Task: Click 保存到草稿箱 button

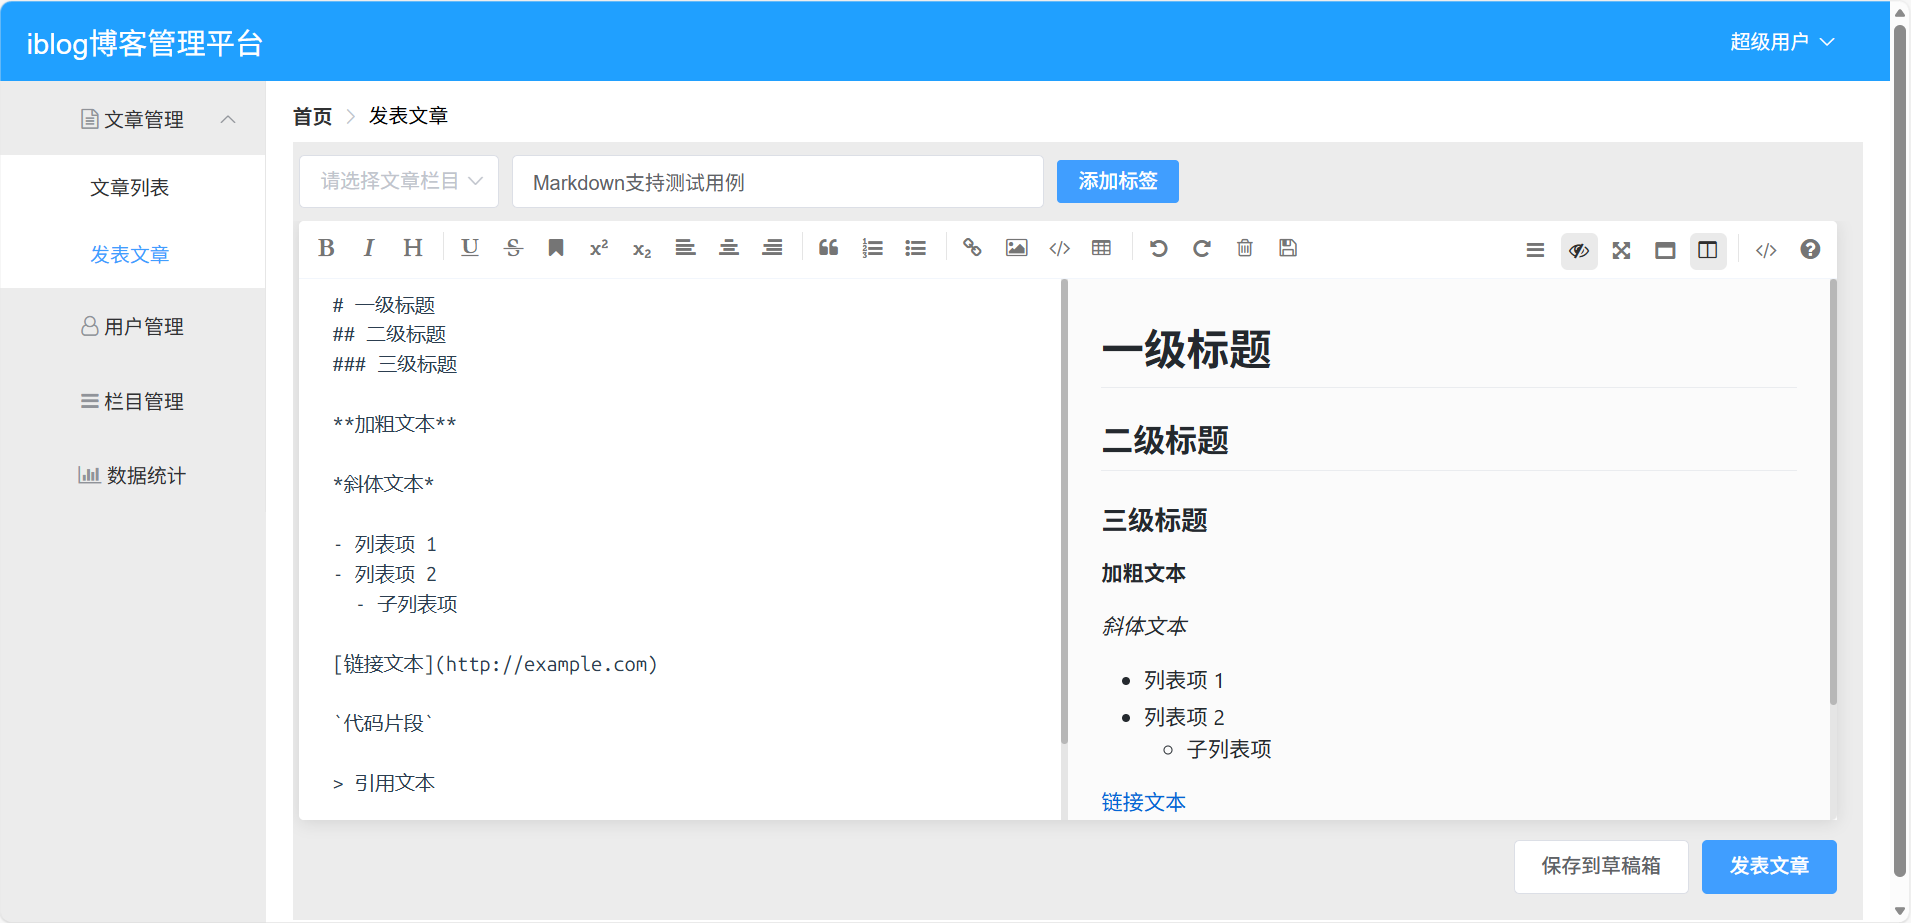Action: (x=1601, y=866)
